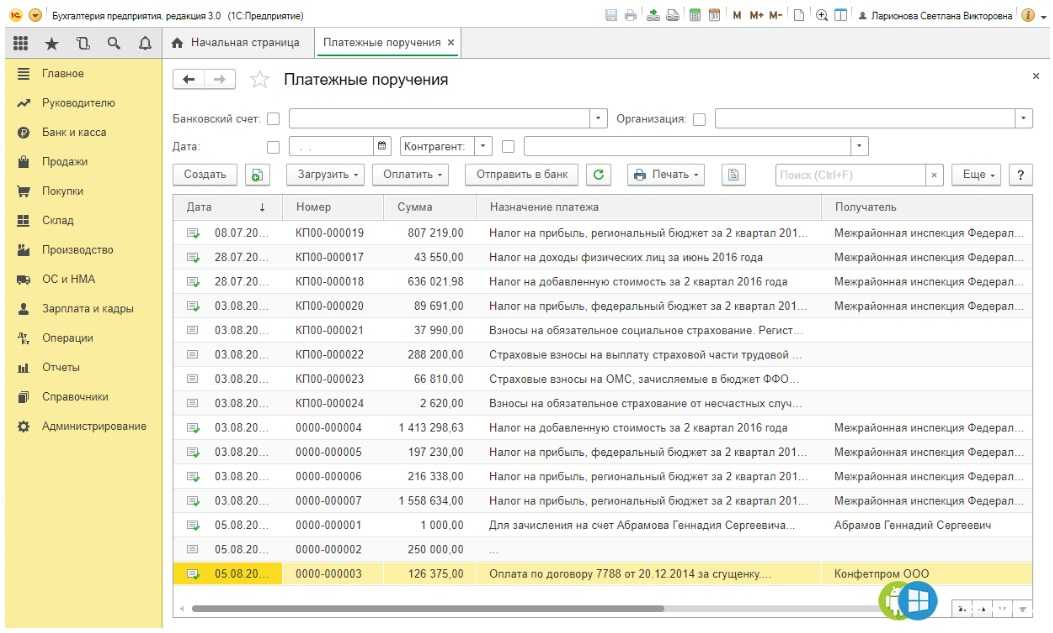Click the save diskette icon in title bar
This screenshot has width=1053, height=633.
[x=611, y=15]
